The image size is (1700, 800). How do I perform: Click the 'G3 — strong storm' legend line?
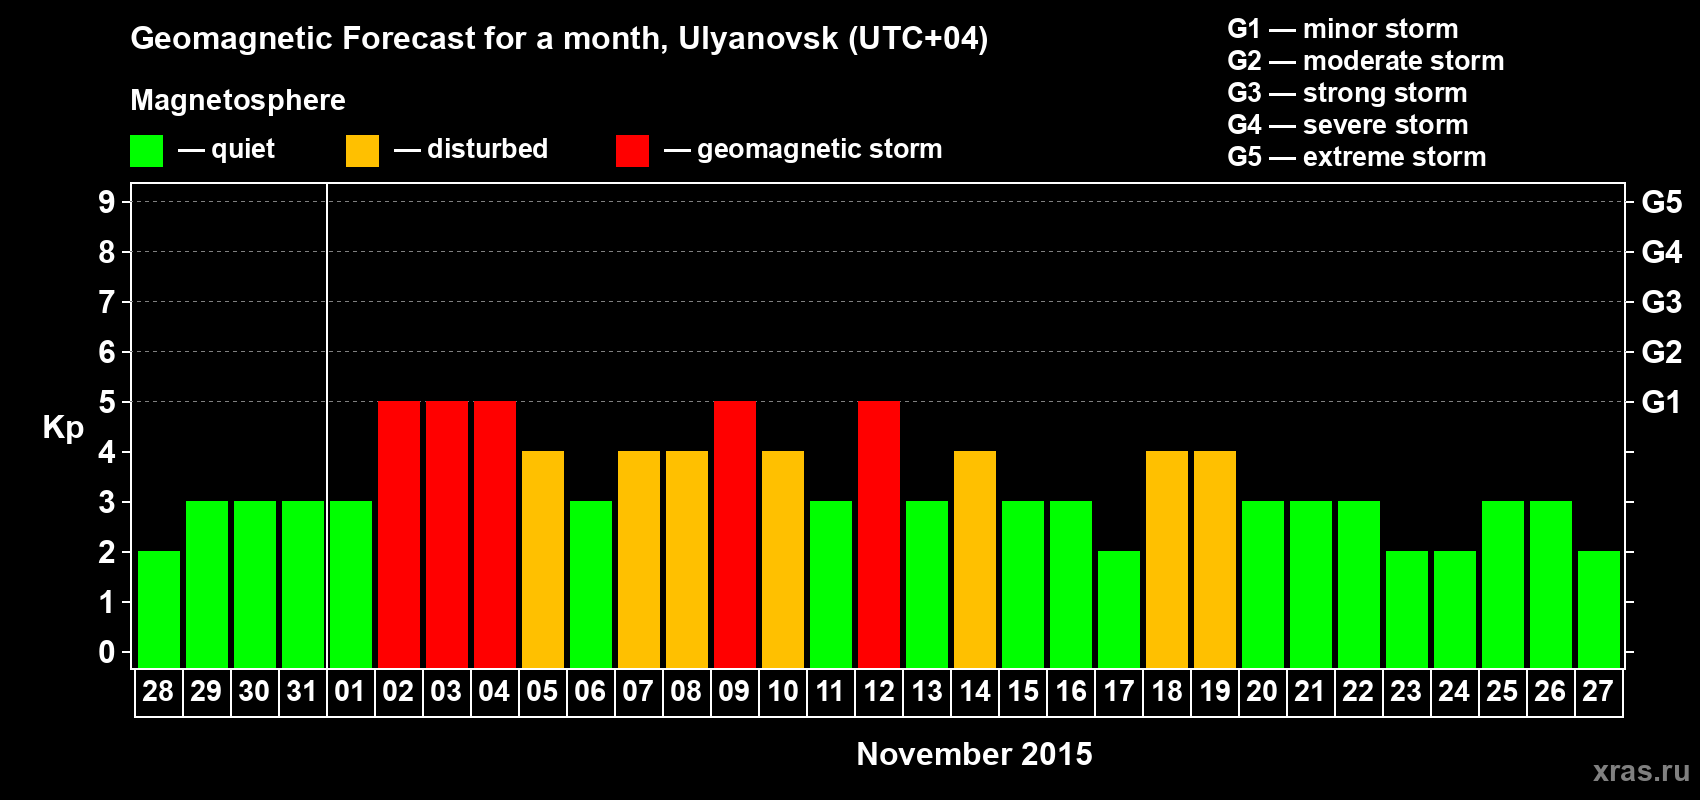tap(1347, 93)
